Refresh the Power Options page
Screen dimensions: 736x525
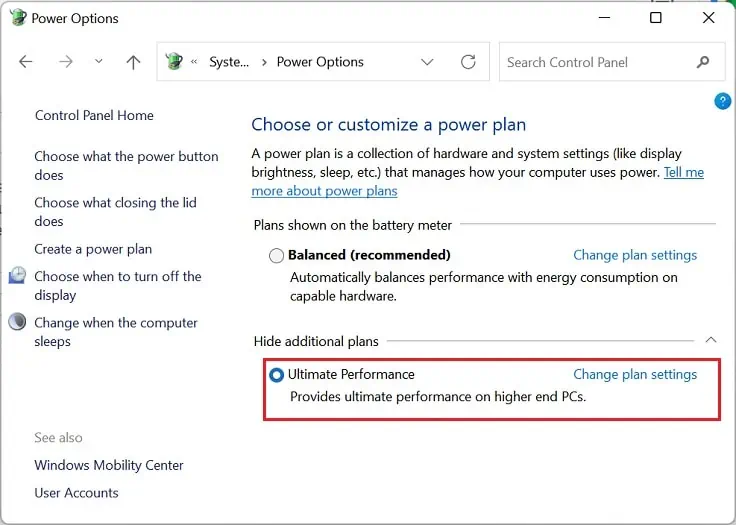pos(468,62)
